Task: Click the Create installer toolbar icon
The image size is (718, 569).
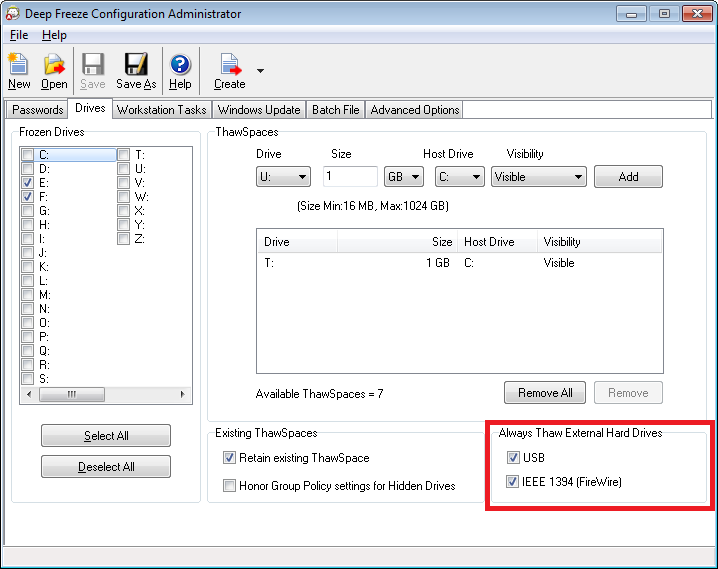Action: [230, 66]
